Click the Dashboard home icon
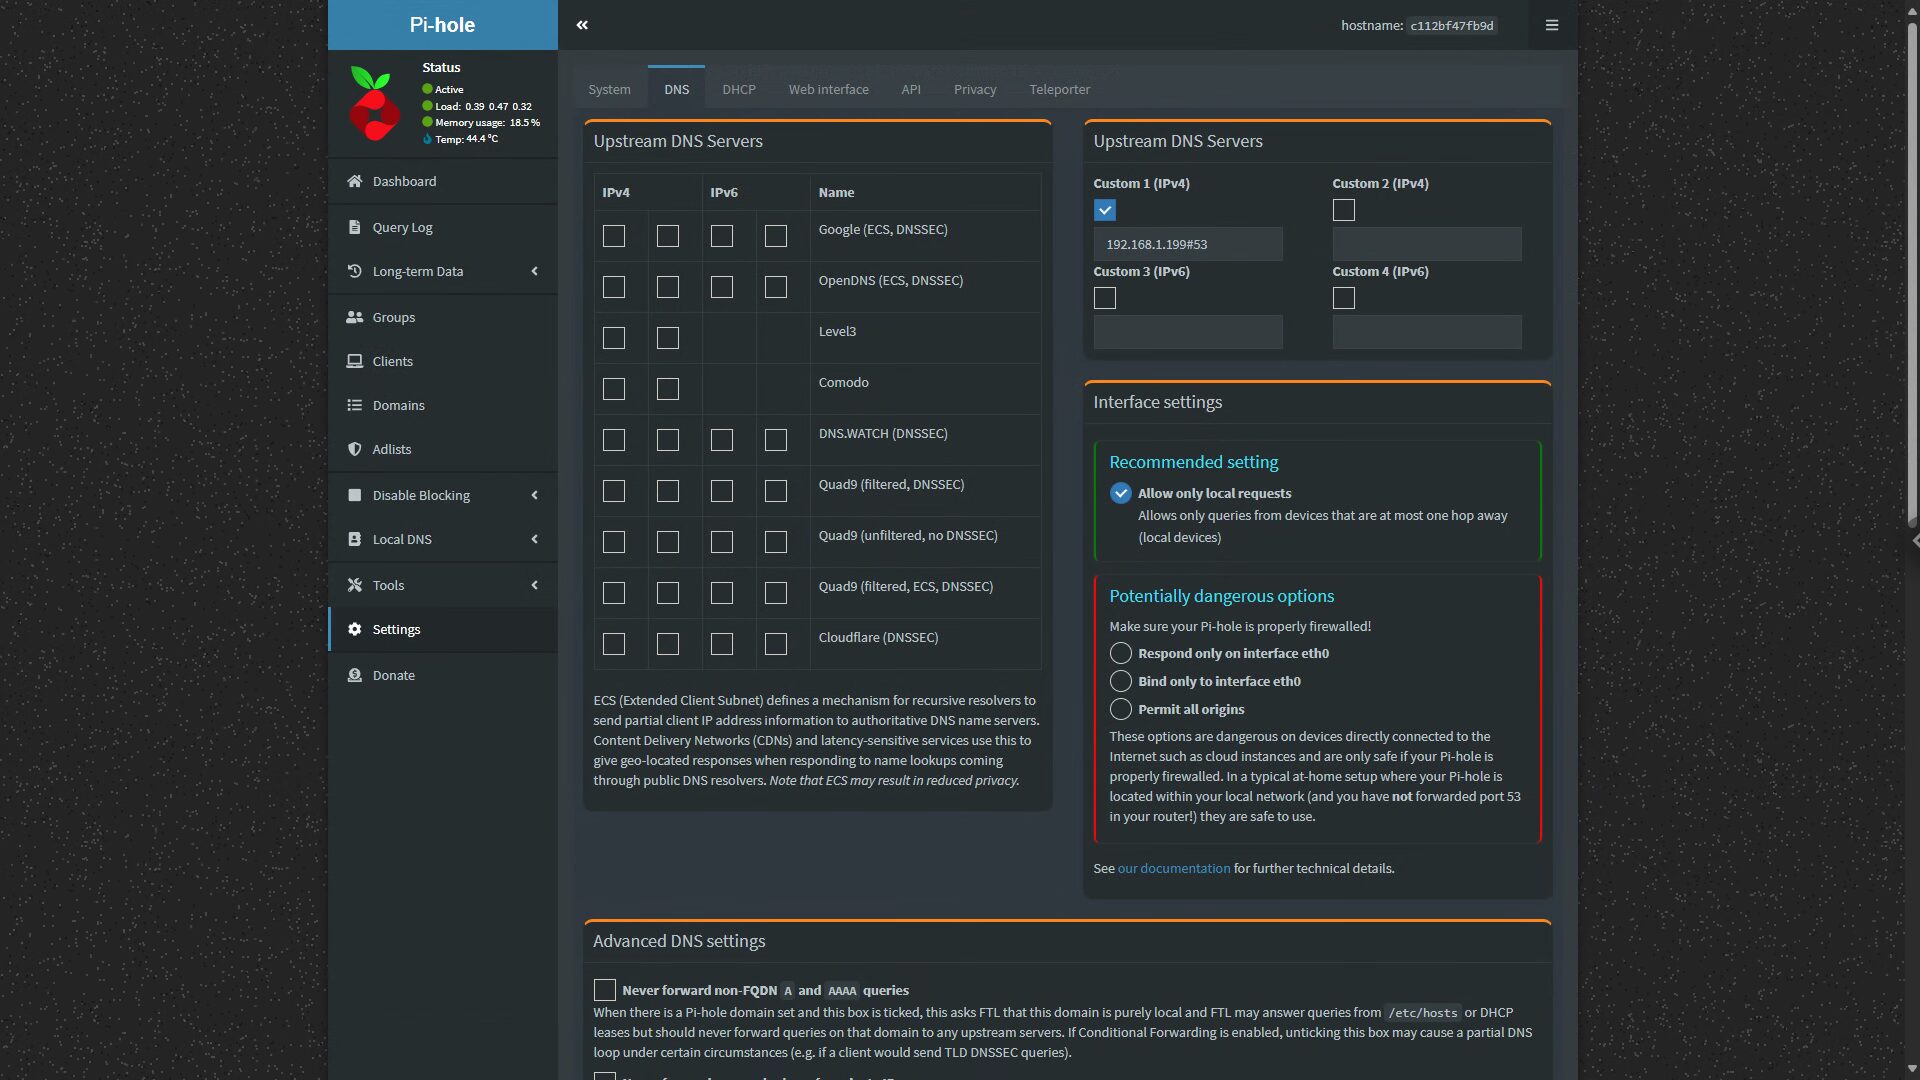 [x=354, y=181]
